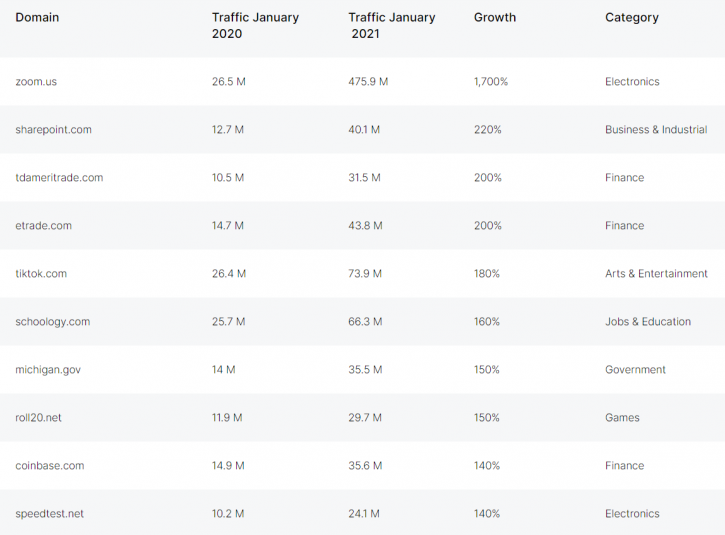Click the 73.9 M traffic value

point(365,274)
